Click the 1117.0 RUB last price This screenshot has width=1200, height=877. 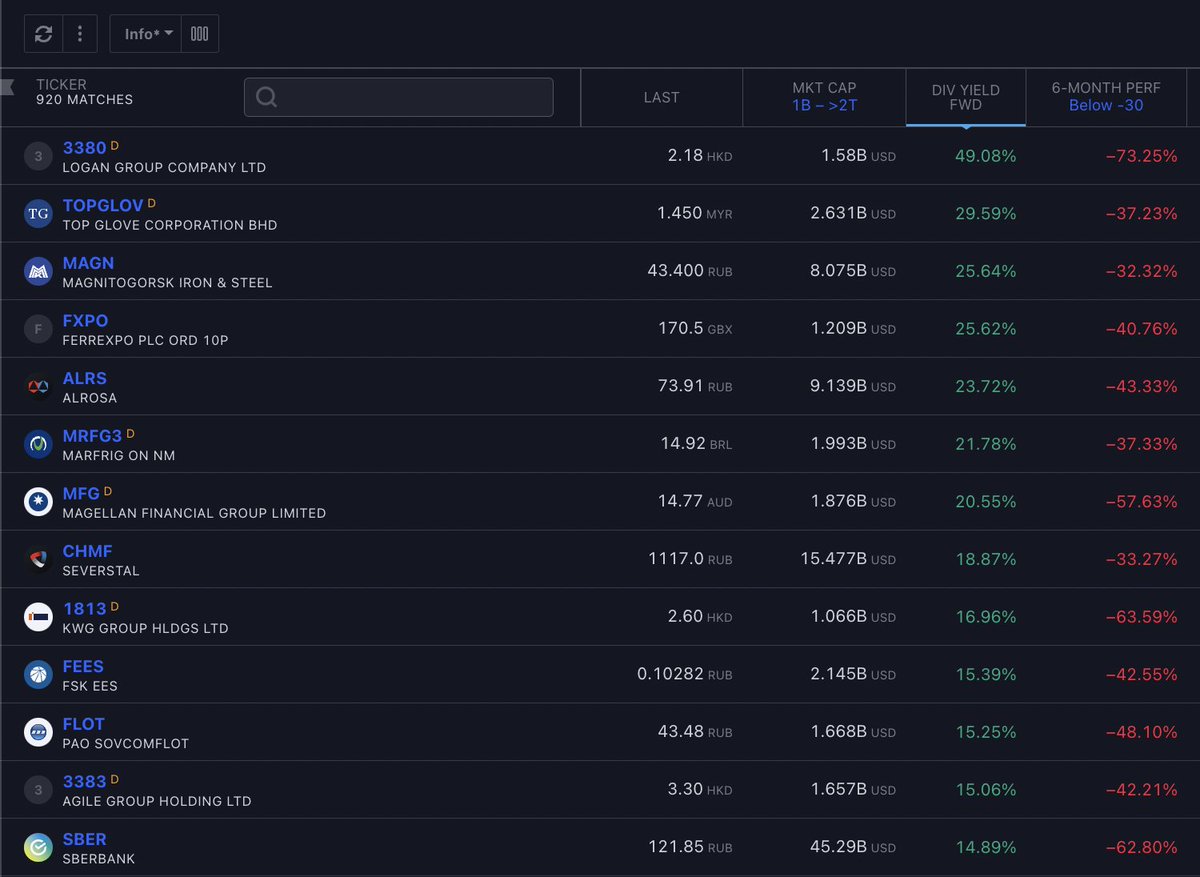(x=690, y=559)
